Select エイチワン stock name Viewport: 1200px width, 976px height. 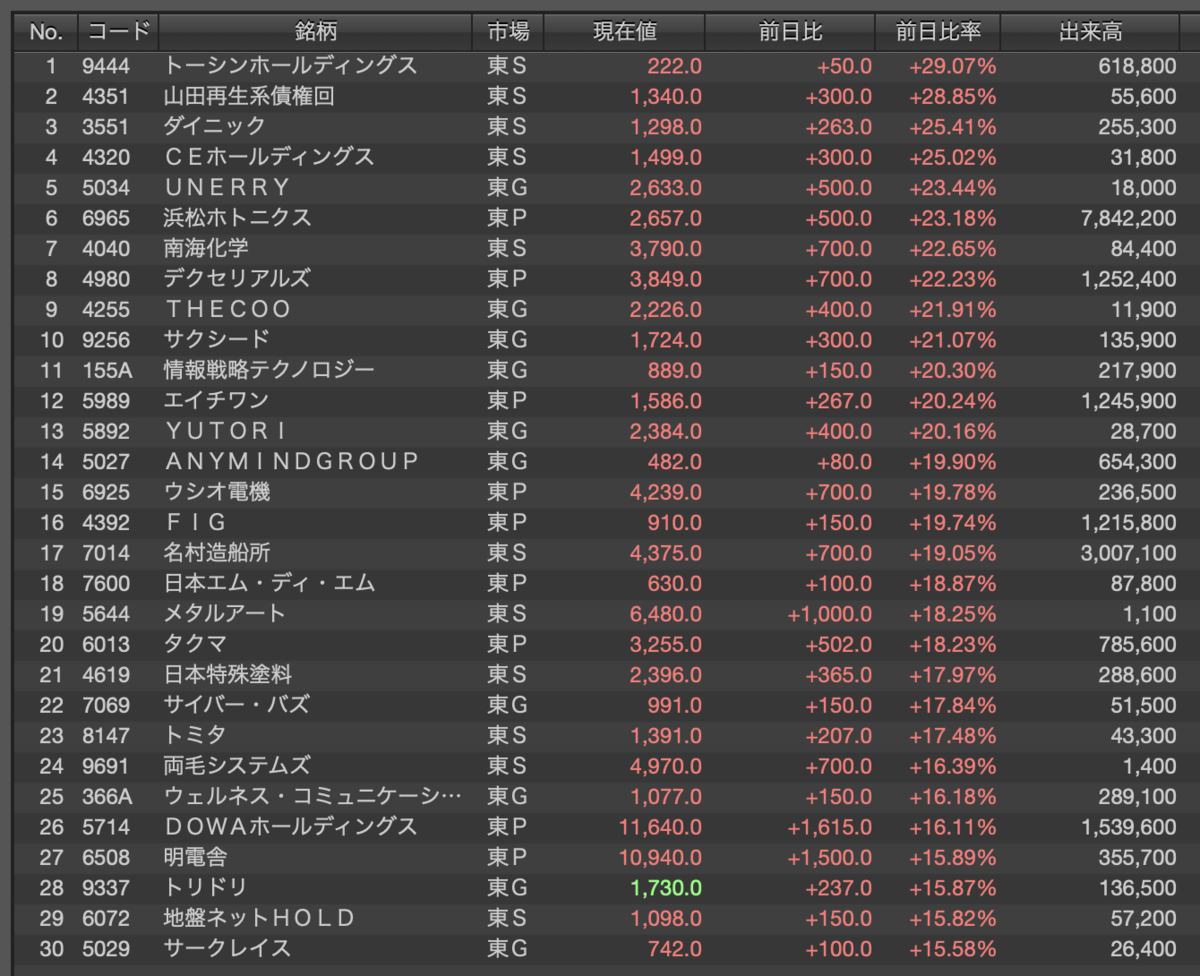[217, 401]
